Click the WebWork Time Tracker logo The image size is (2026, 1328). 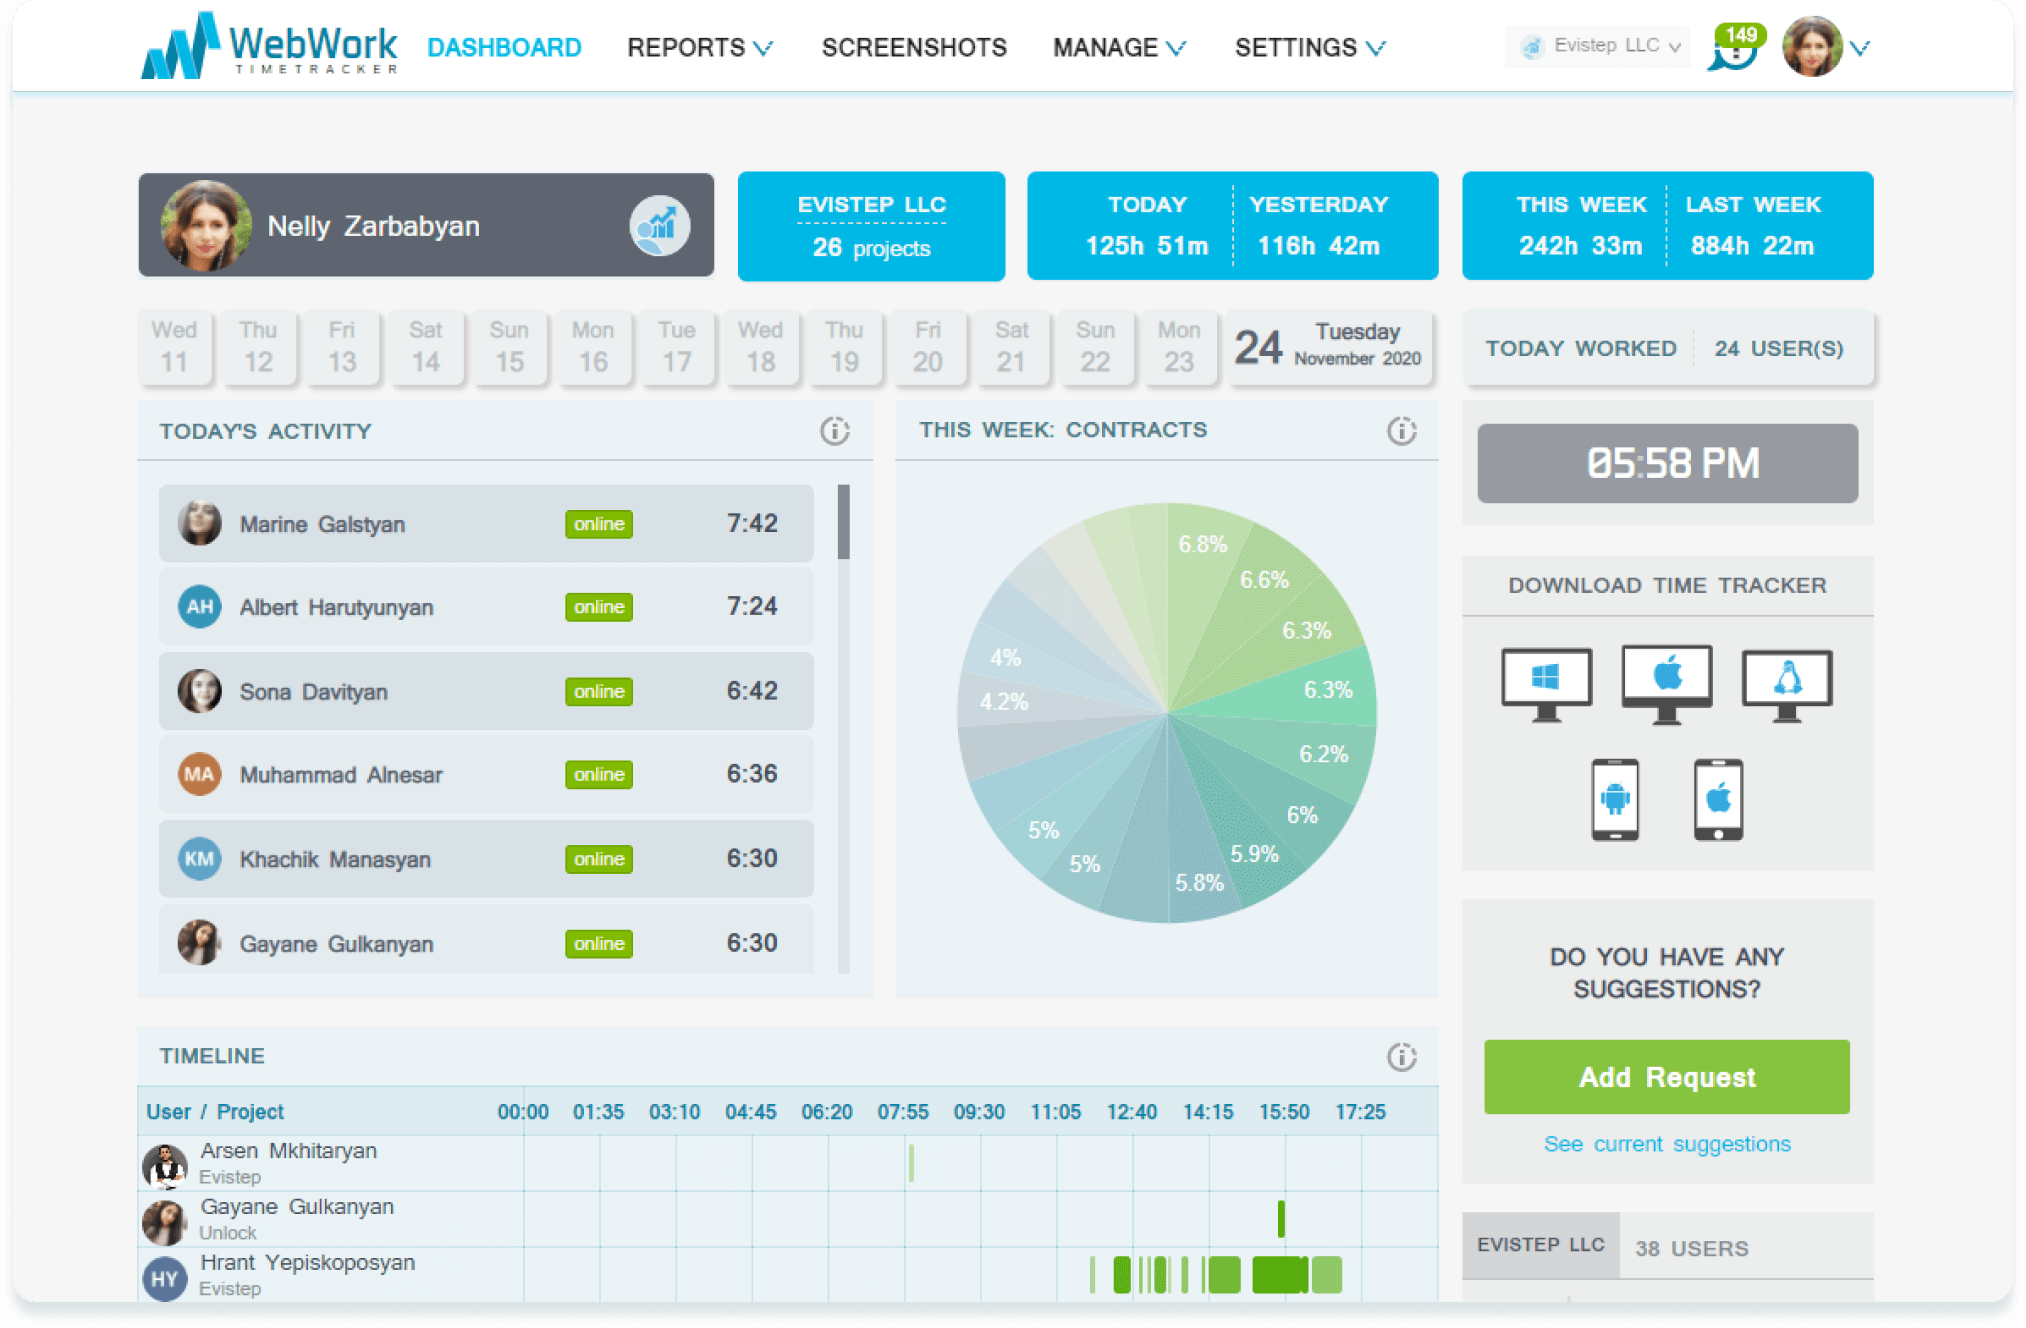click(269, 46)
